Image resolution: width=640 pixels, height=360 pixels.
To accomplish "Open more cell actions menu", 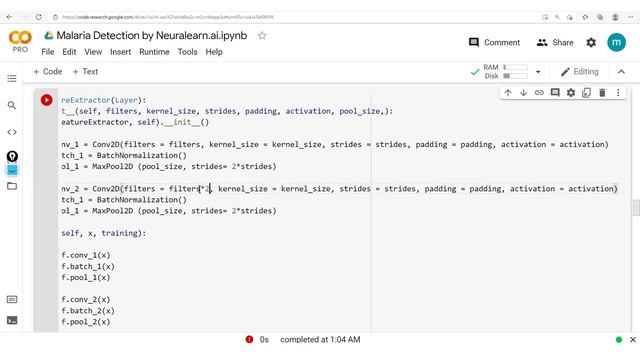I will click(618, 93).
